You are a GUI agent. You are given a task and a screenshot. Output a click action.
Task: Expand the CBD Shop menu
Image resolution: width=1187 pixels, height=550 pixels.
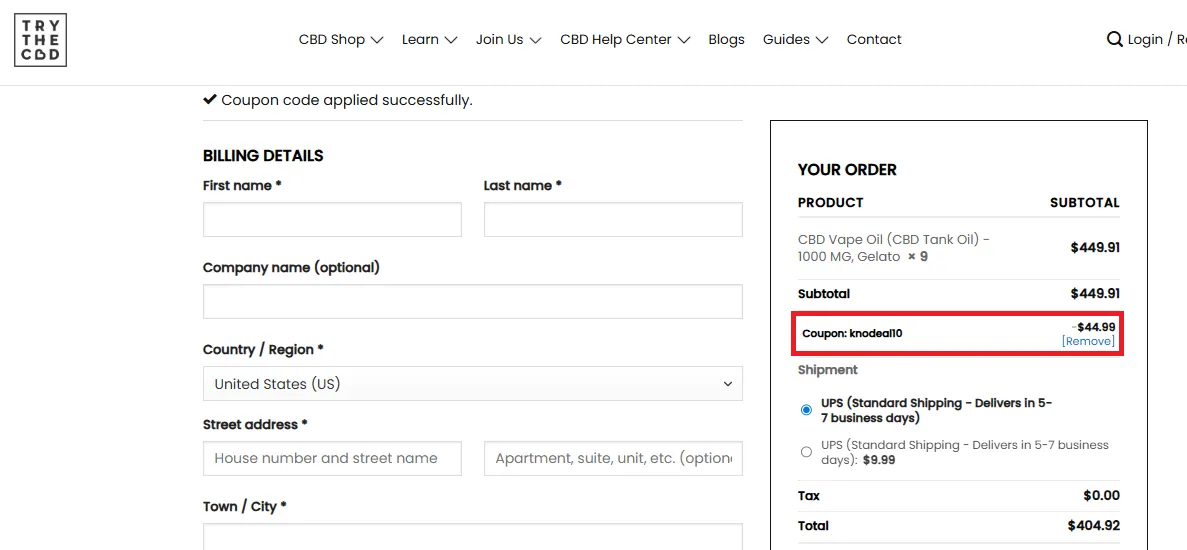pos(340,40)
